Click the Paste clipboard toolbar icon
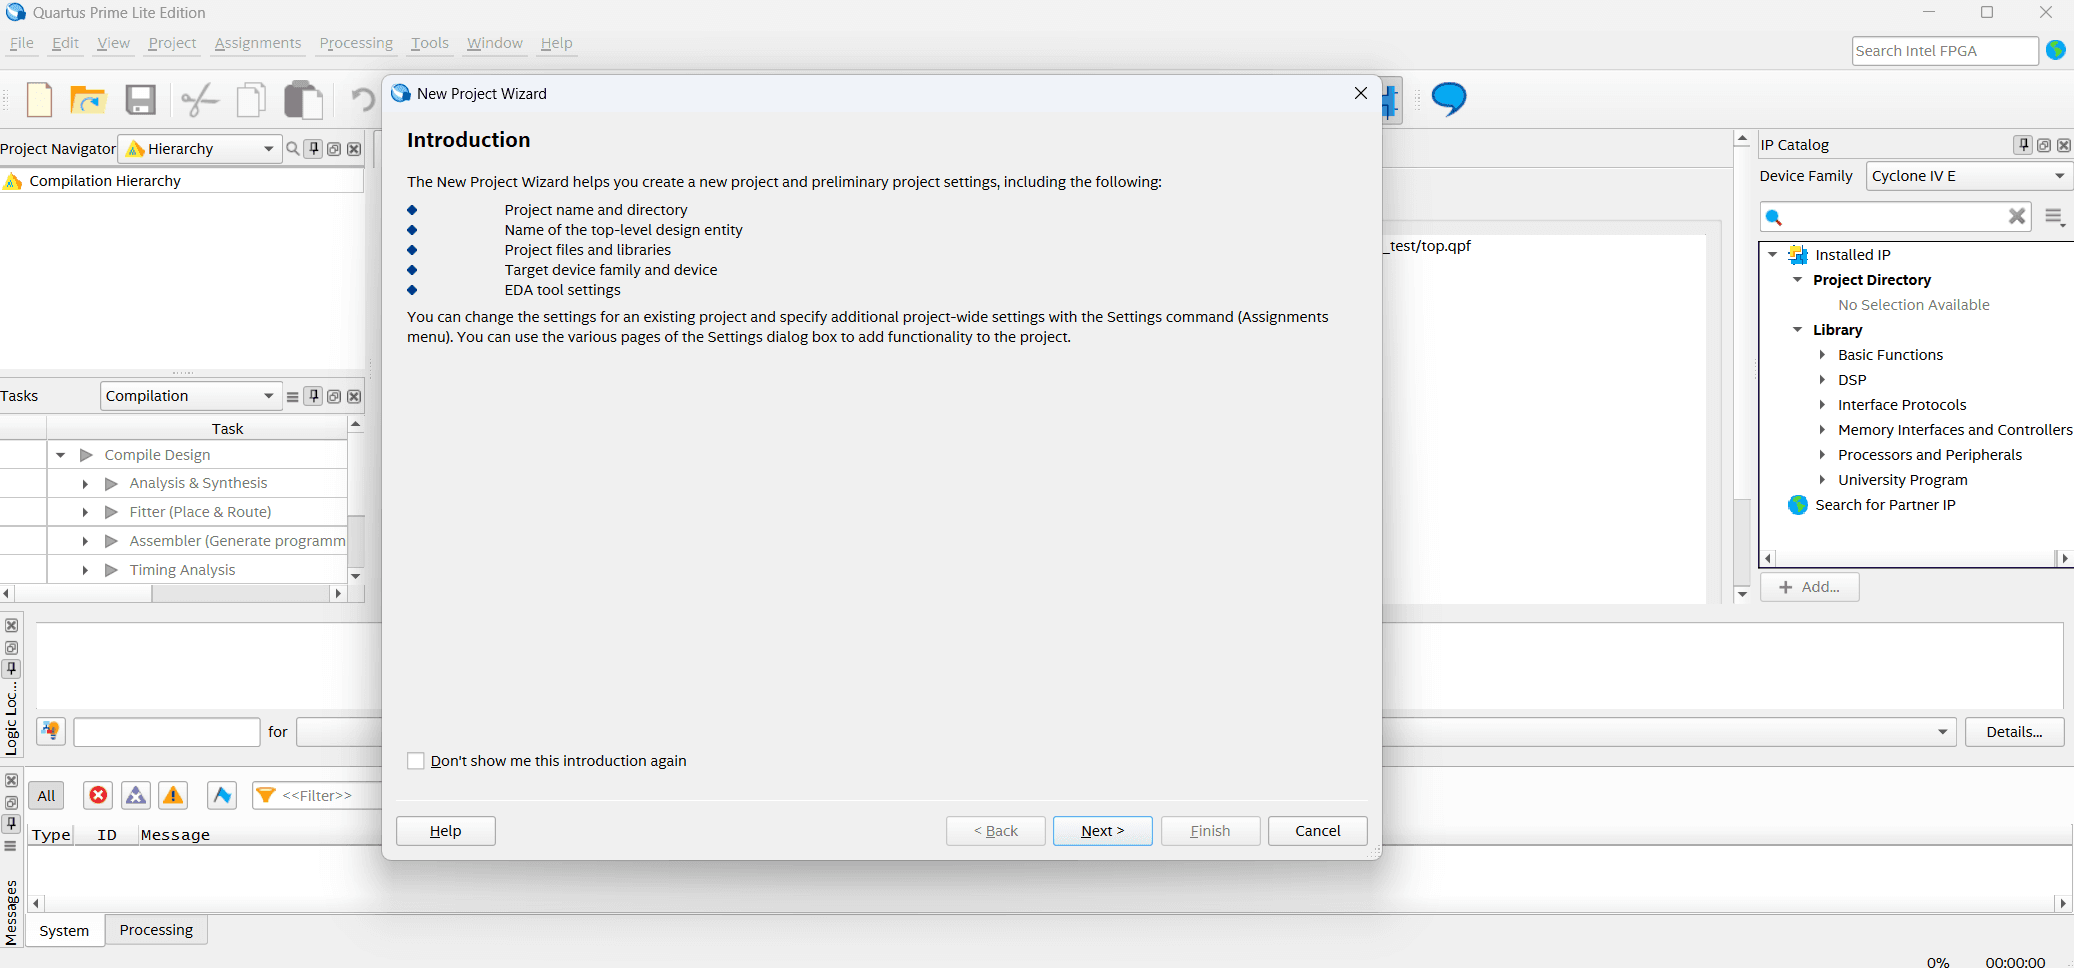The width and height of the screenshot is (2074, 968). [303, 100]
